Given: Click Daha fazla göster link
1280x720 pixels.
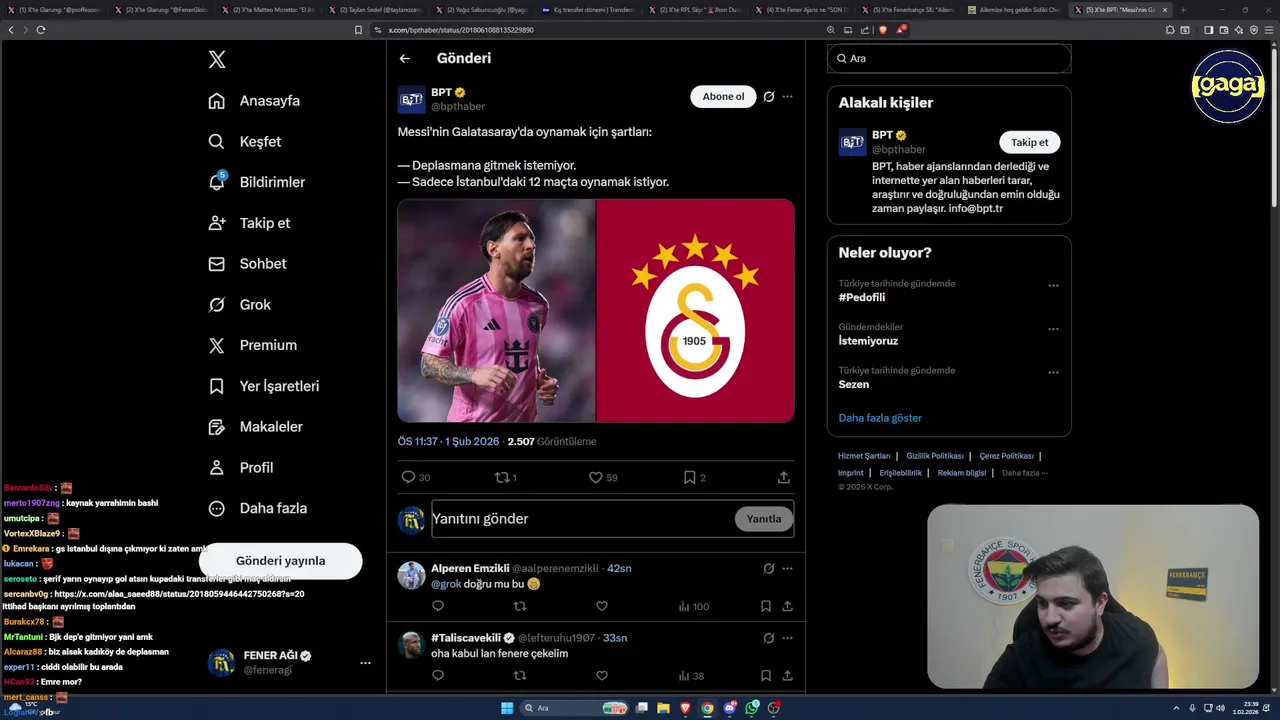Looking at the screenshot, I should coord(880,418).
